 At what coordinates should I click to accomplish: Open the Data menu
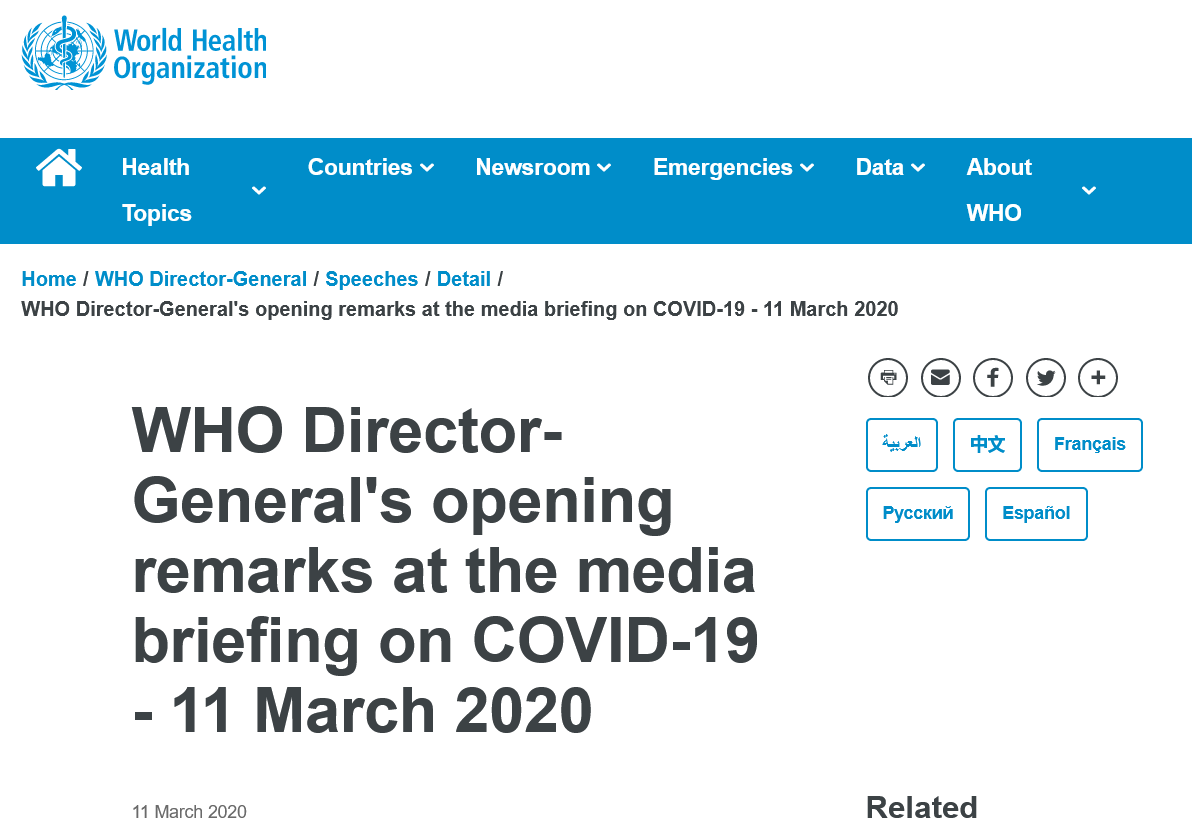pyautogui.click(x=890, y=167)
